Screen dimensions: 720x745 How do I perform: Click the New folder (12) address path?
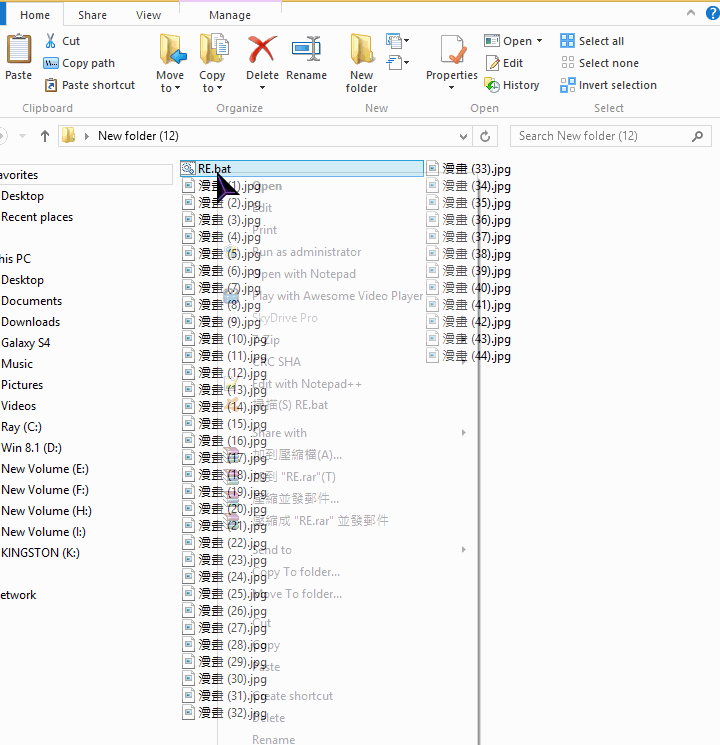(138, 136)
